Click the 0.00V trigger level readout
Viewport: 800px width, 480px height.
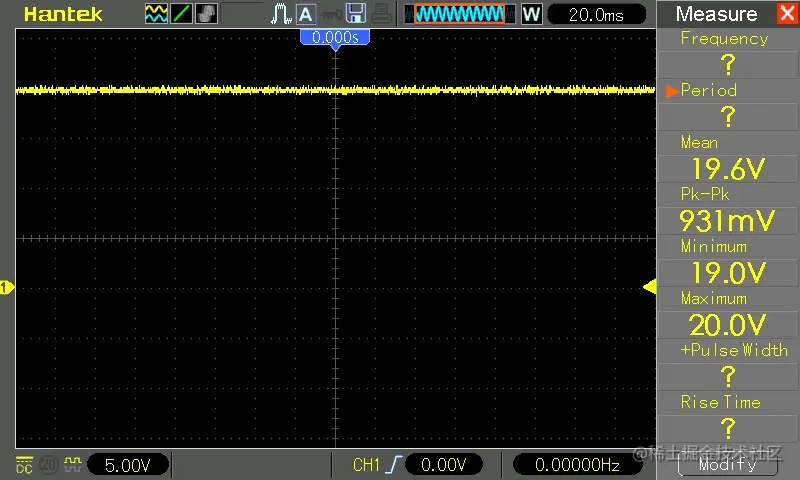tap(443, 465)
